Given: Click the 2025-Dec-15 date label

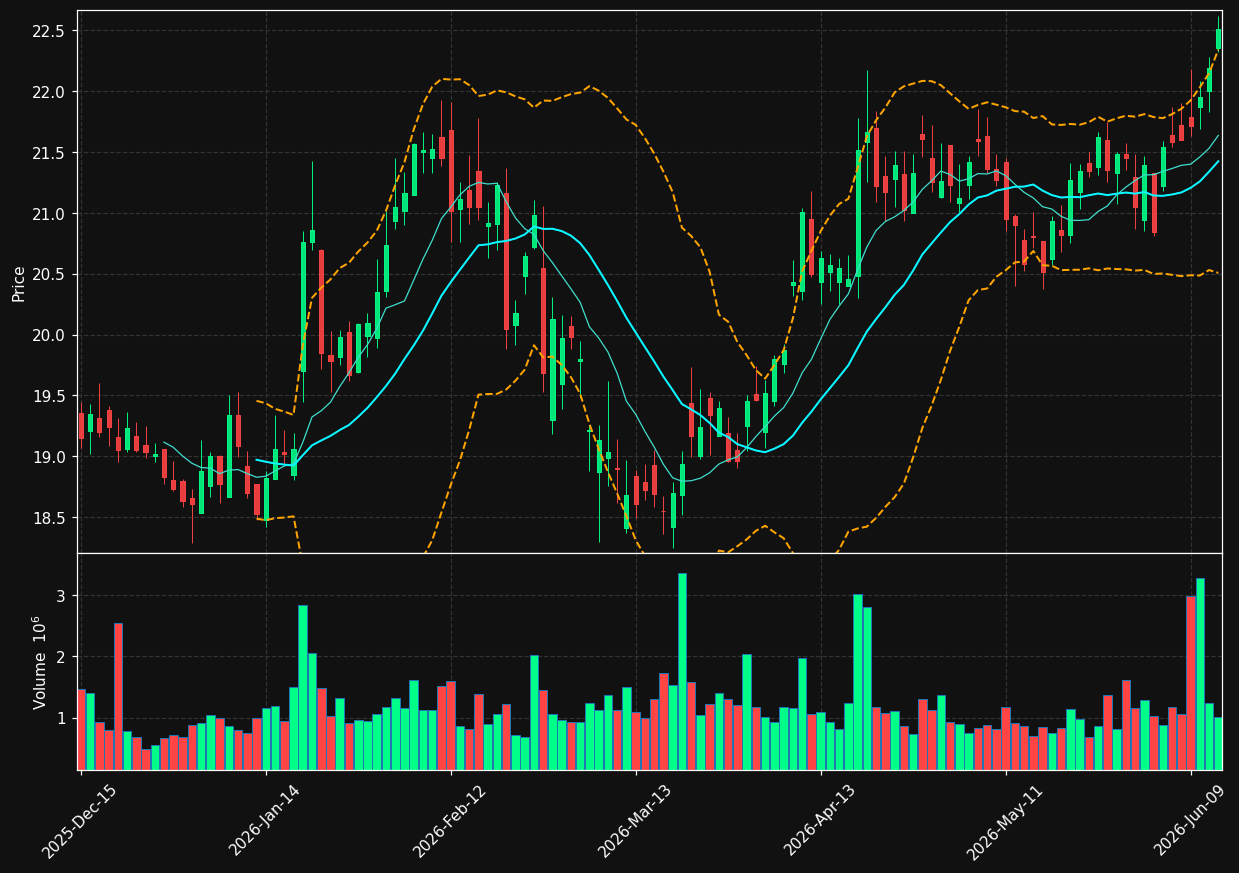Looking at the screenshot, I should click(80, 821).
